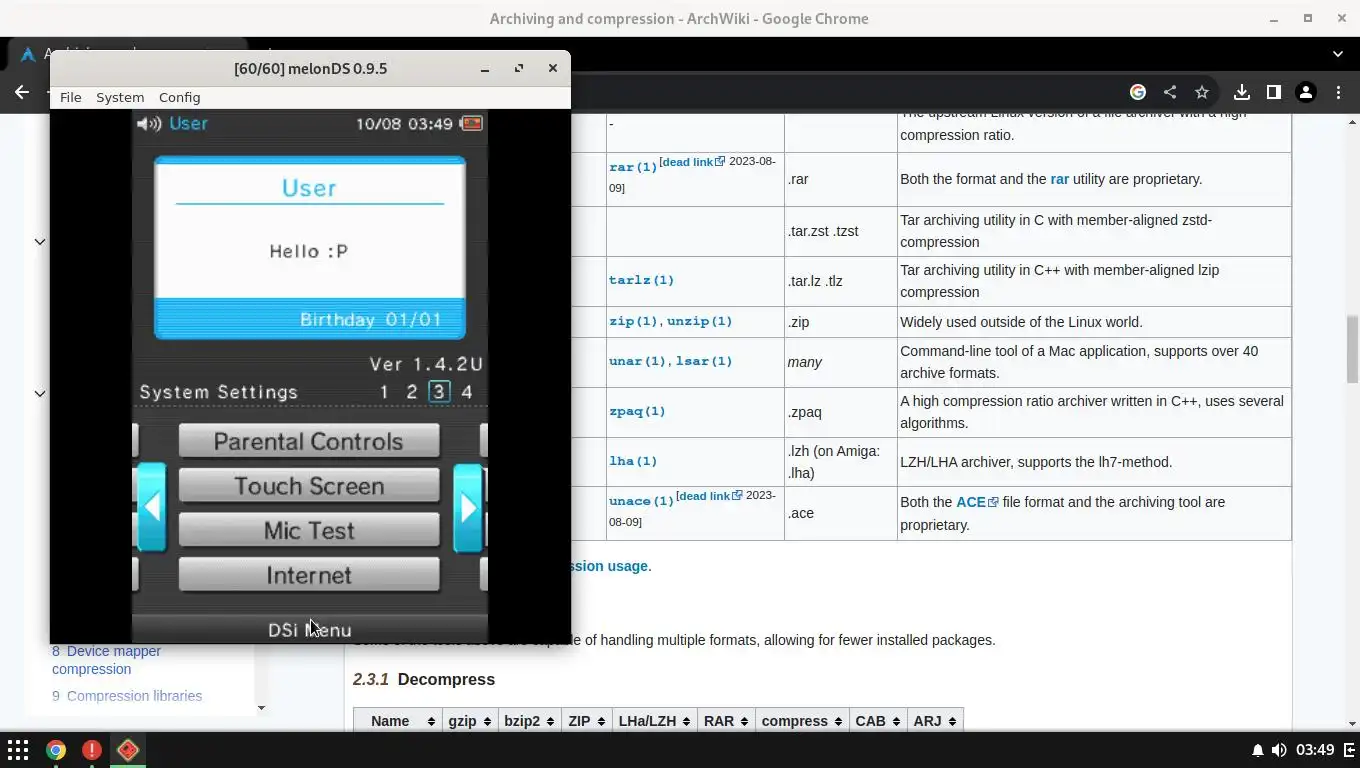
Task: Open the application grid launcher
Action: (x=18, y=750)
